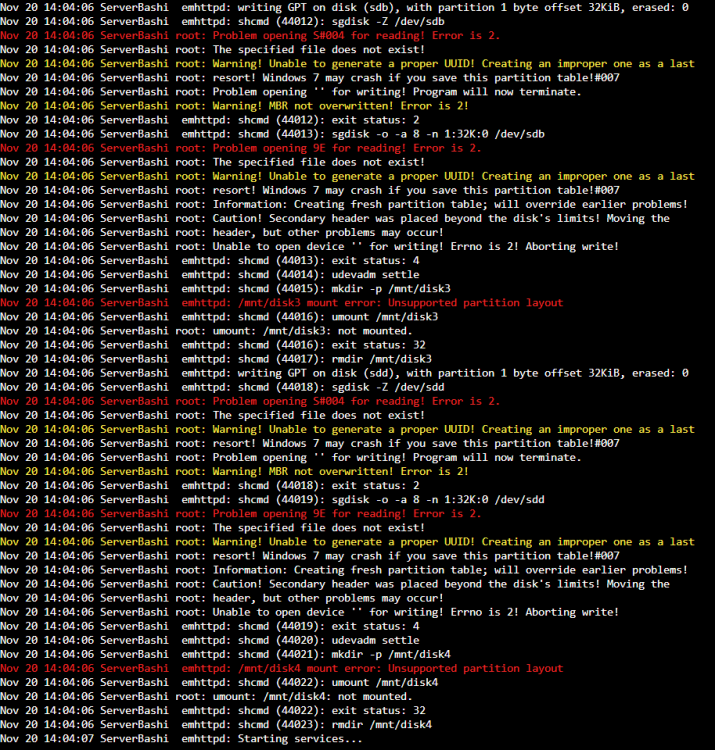The image size is (715, 750).
Task: Click the 'shcmd (44018): sgdisk -Z /dev/sdd' line
Action: (222, 387)
